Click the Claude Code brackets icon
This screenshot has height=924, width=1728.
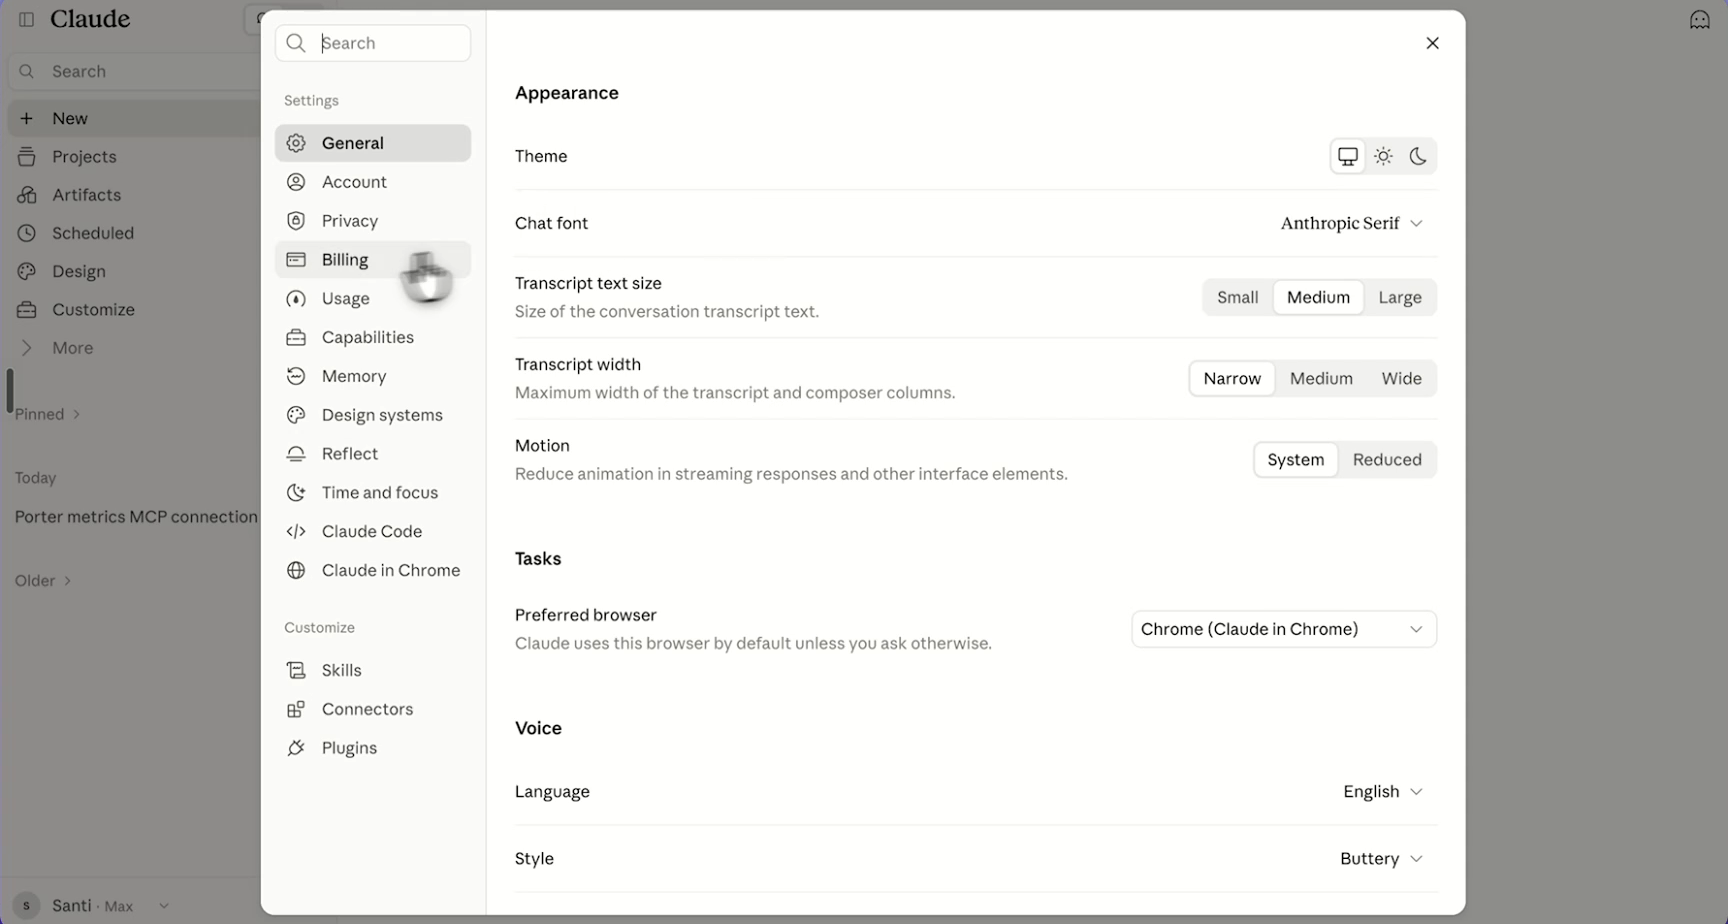[x=296, y=531]
